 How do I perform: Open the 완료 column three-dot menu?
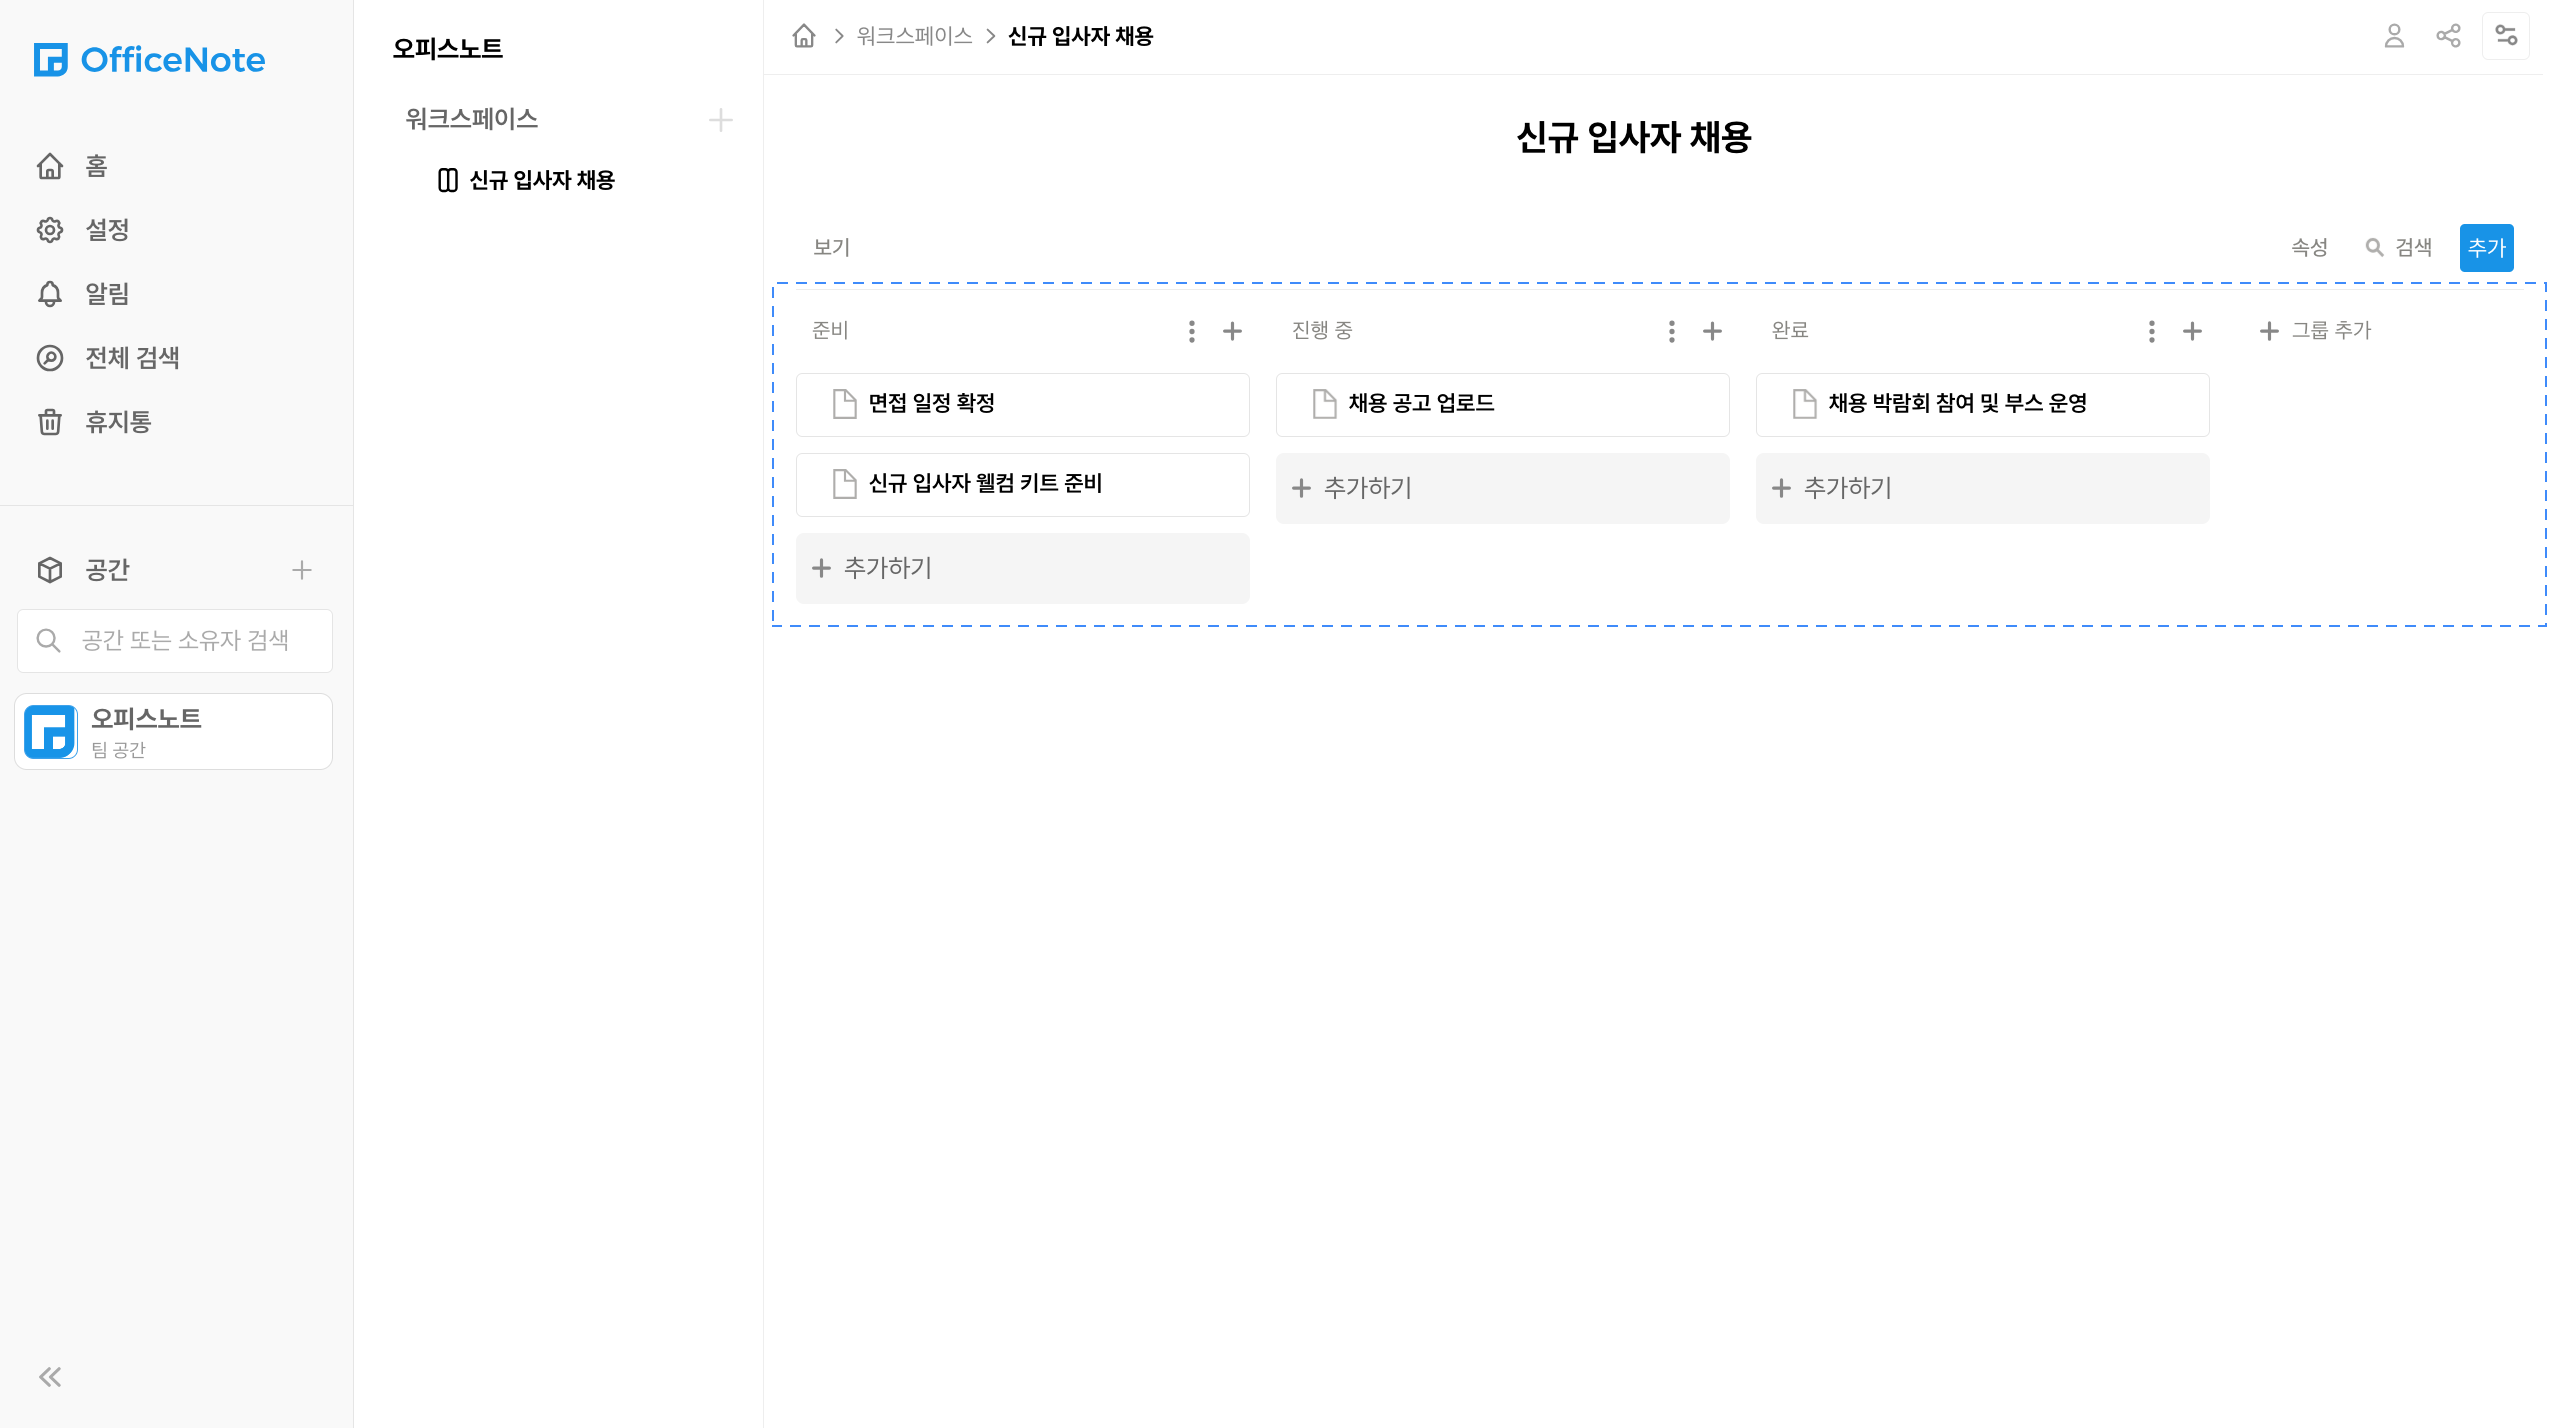click(x=2151, y=331)
